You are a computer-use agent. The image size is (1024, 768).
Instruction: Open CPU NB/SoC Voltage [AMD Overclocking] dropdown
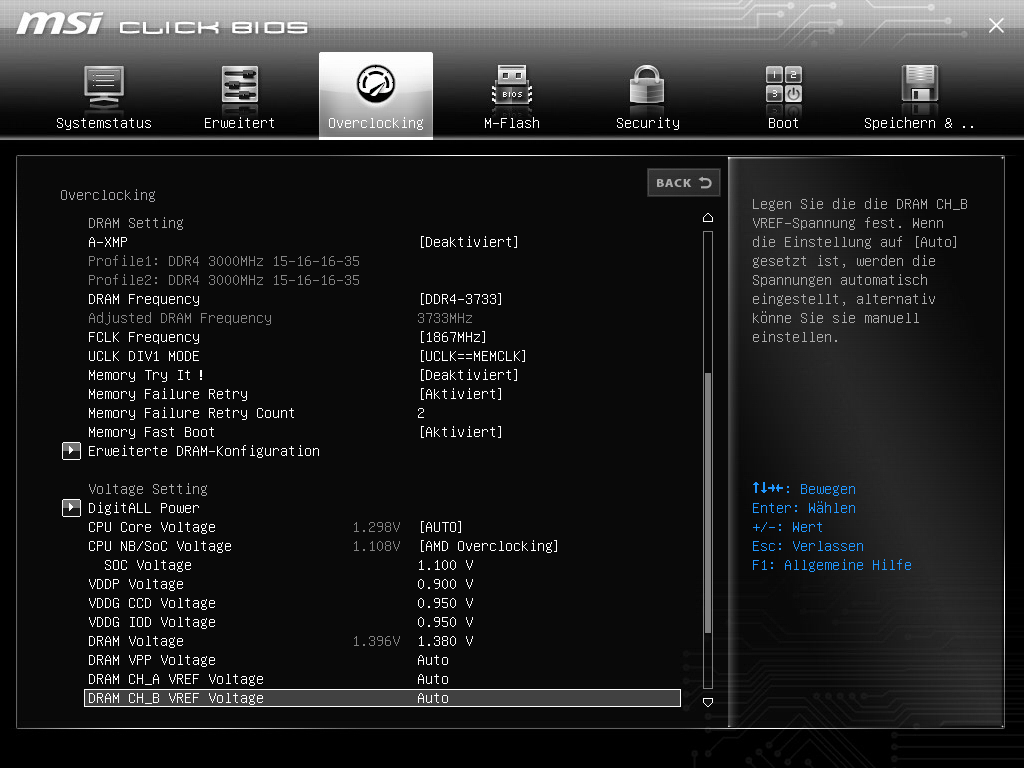click(488, 546)
